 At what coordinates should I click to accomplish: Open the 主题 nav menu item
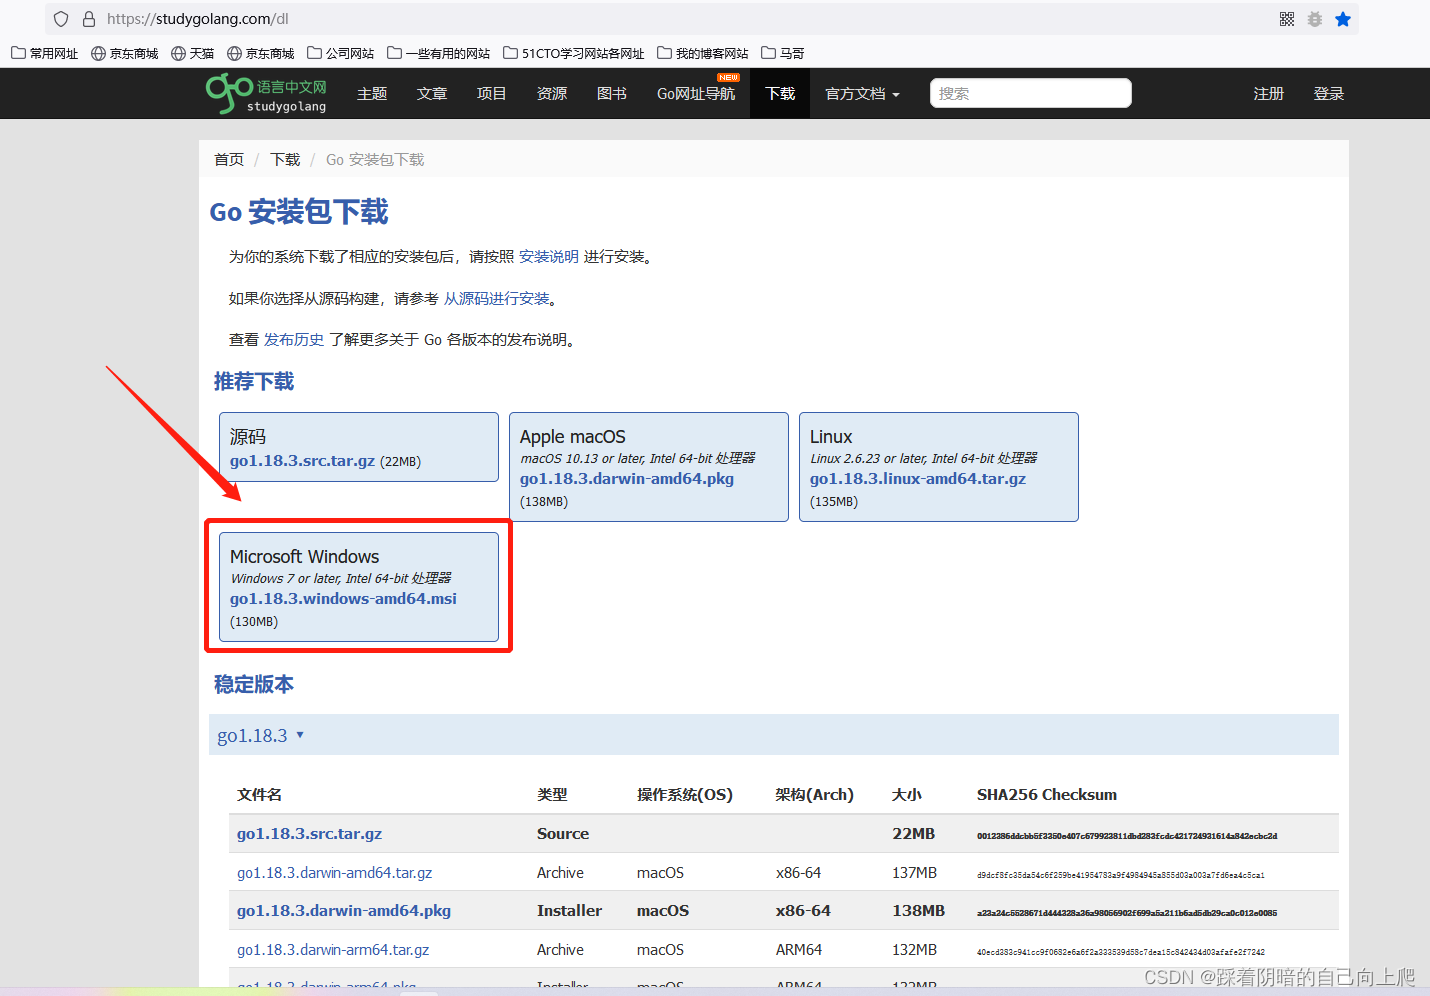pos(372,94)
